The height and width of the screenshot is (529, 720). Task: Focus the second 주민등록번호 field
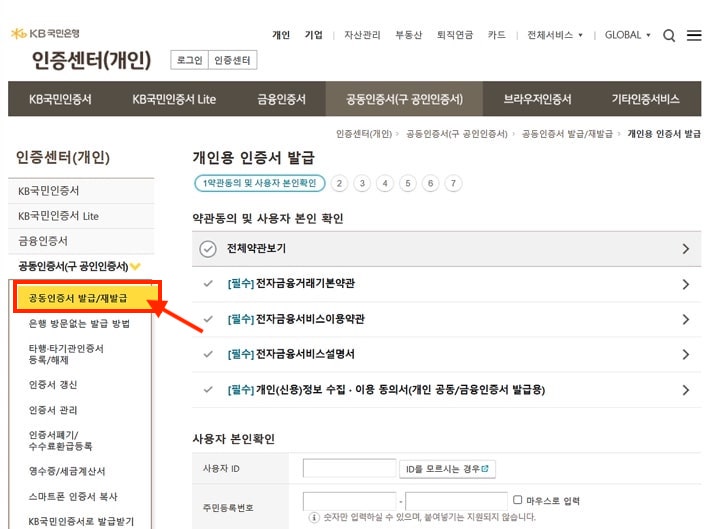click(x=456, y=501)
